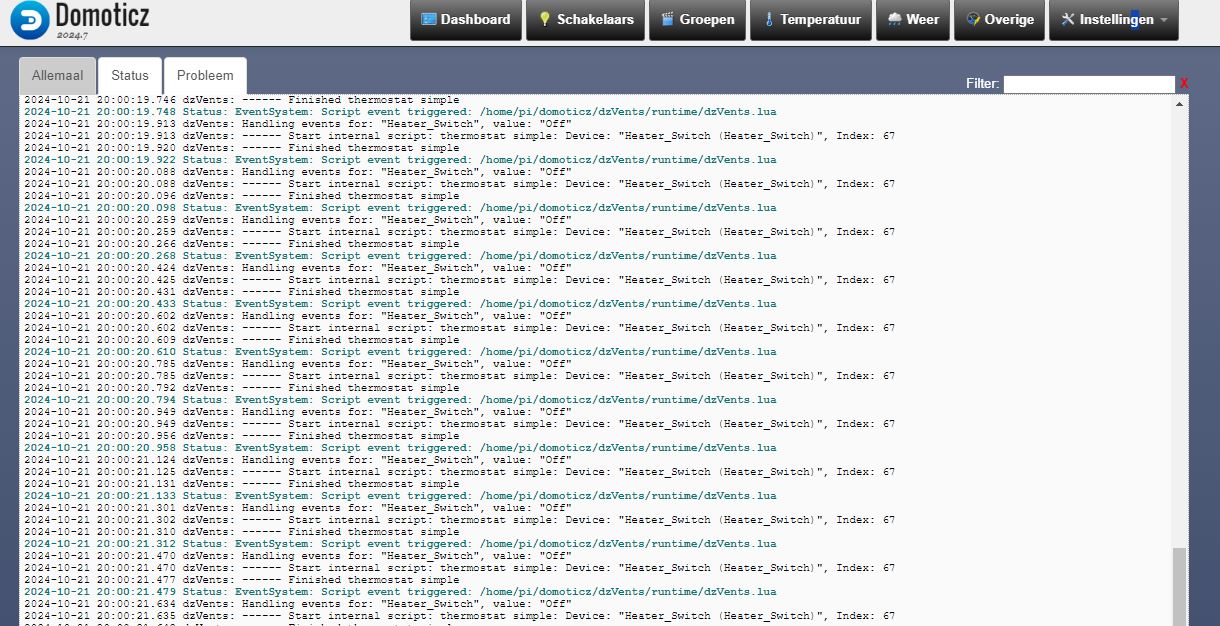Open the Weer page
The image size is (1220, 626).
point(913,20)
